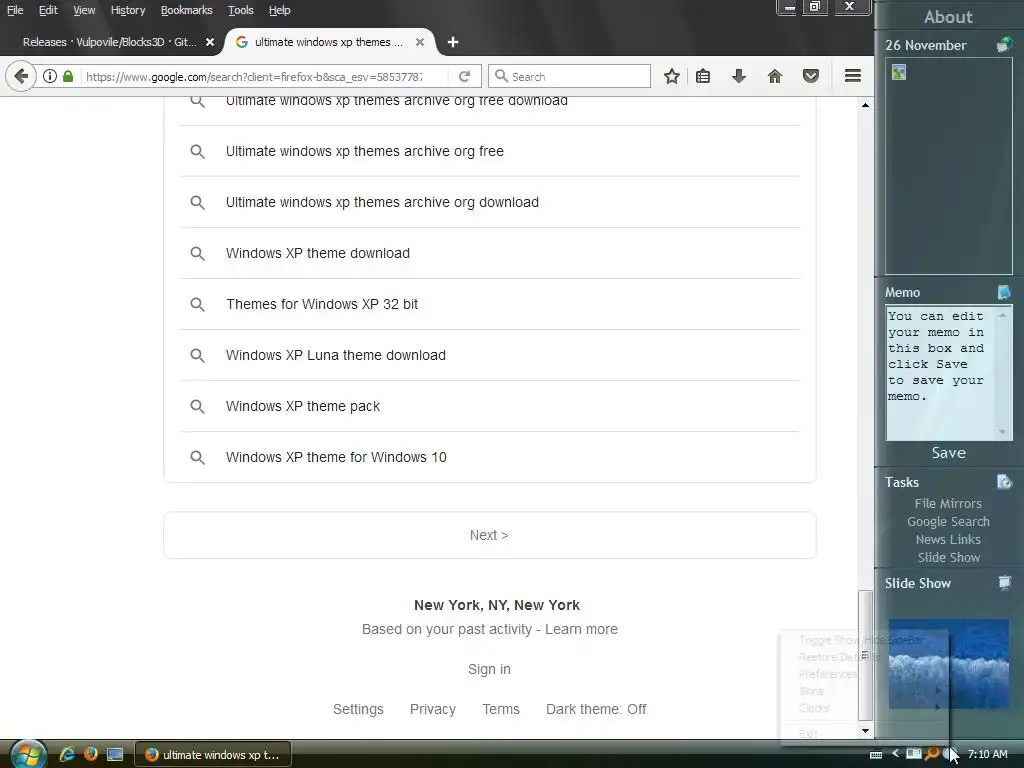This screenshot has width=1024, height=768.
Task: Click memo box scroll down arrow
Action: point(1002,432)
